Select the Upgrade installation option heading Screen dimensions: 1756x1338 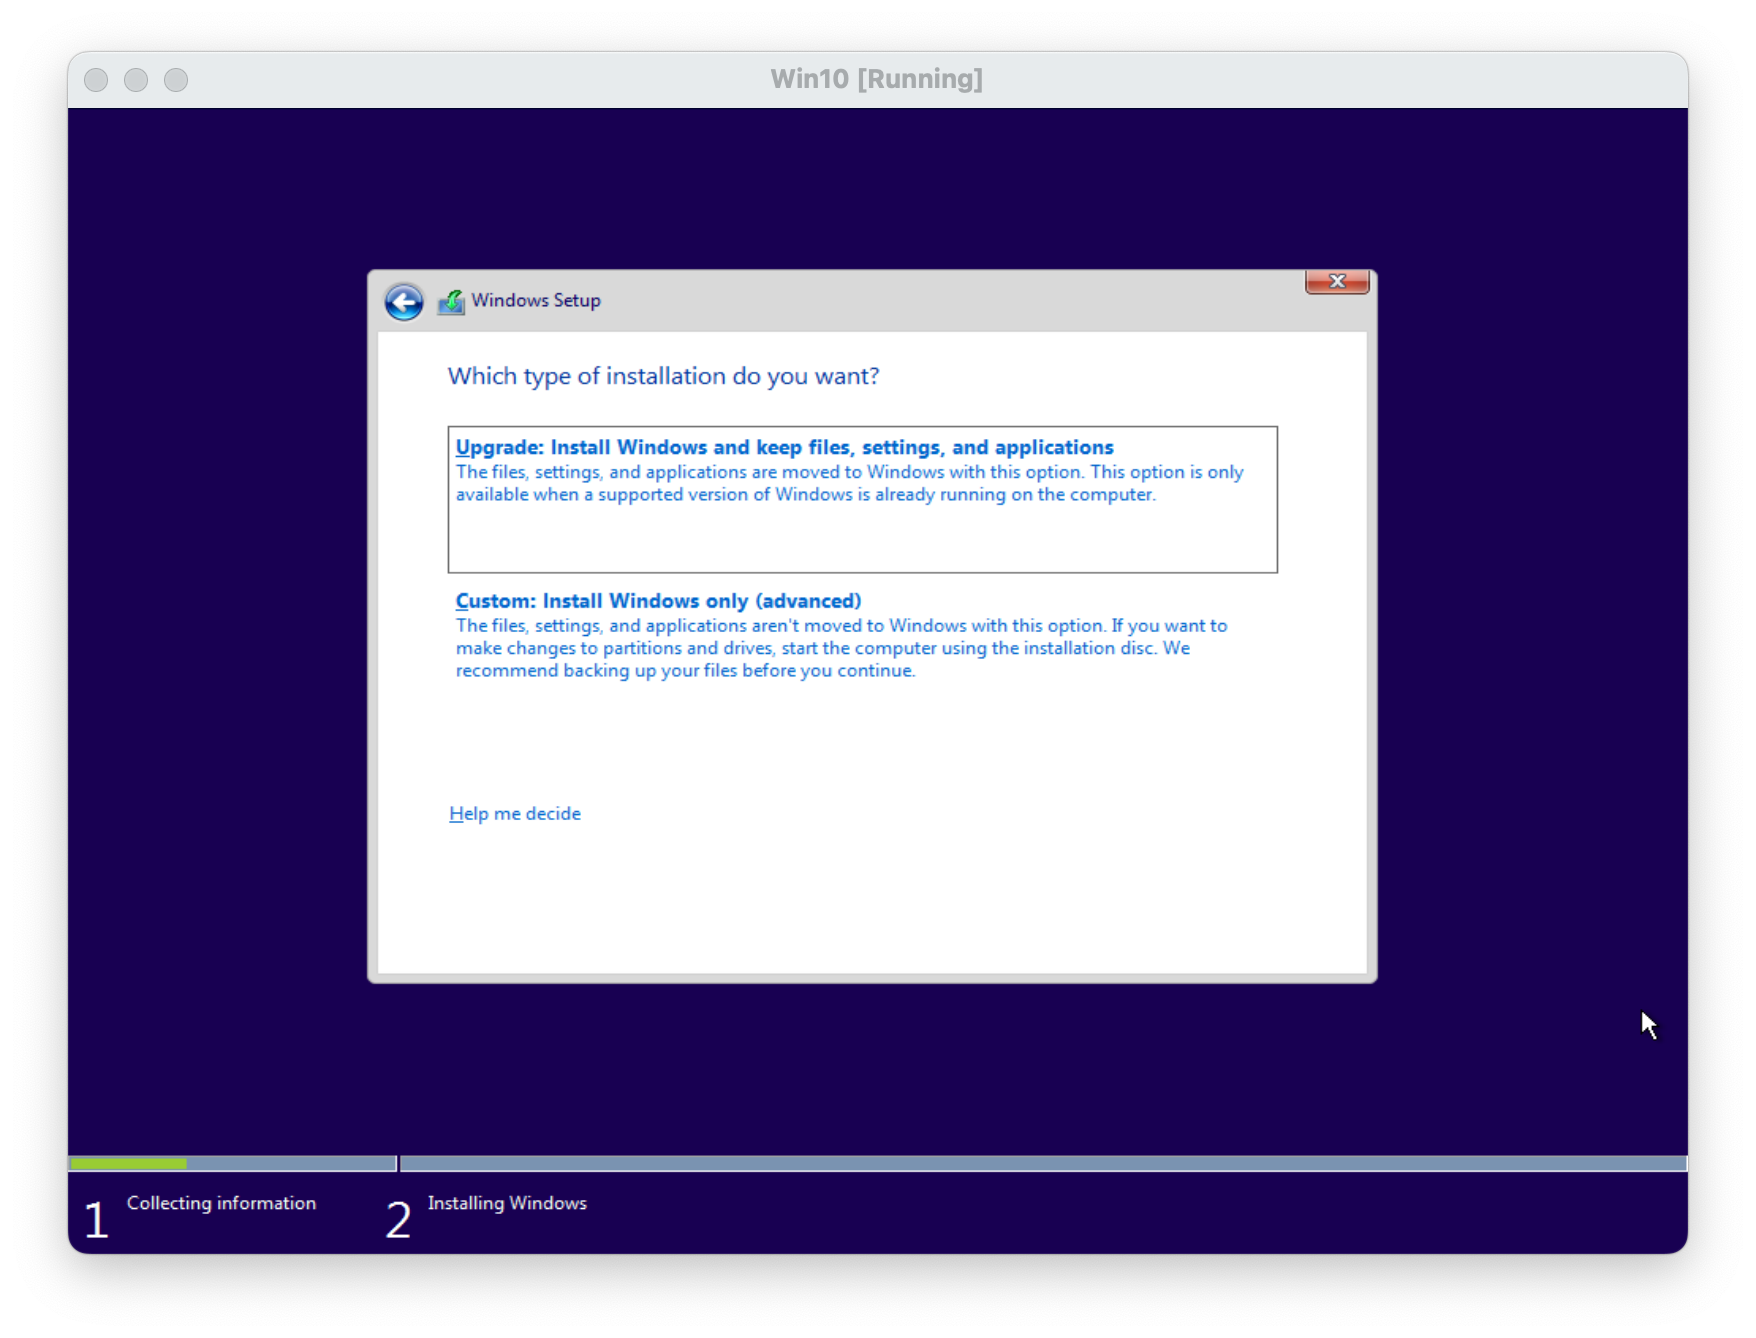point(784,447)
